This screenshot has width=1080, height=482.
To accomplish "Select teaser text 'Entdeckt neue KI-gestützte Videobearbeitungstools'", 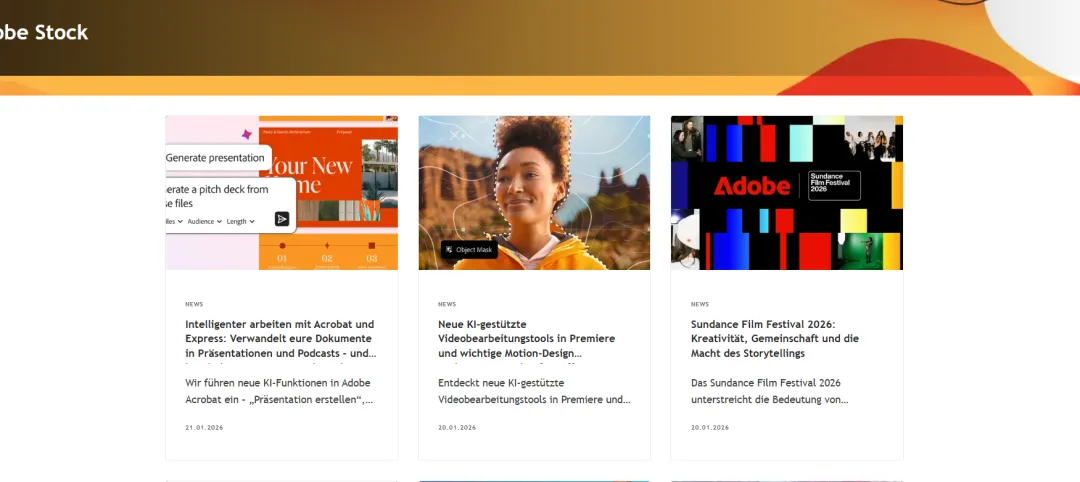I will 534,391.
